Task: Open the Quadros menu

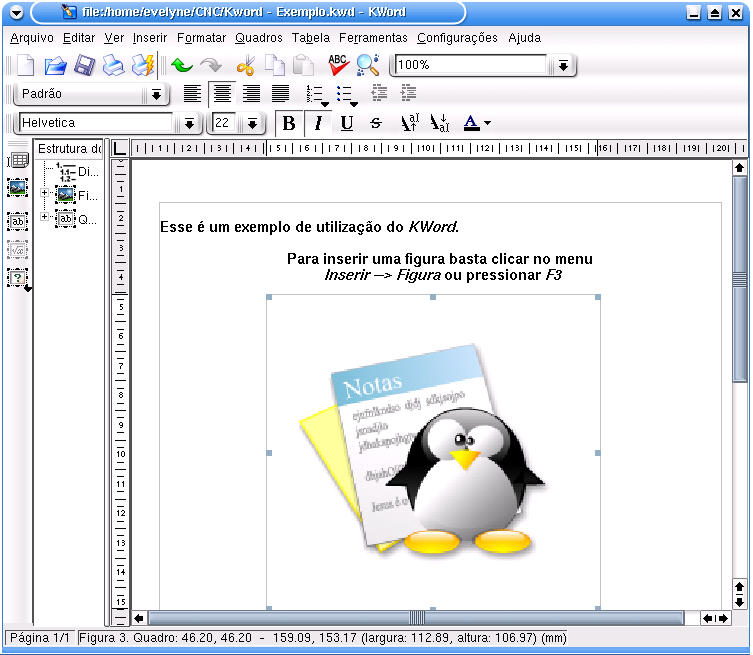Action: click(x=259, y=38)
